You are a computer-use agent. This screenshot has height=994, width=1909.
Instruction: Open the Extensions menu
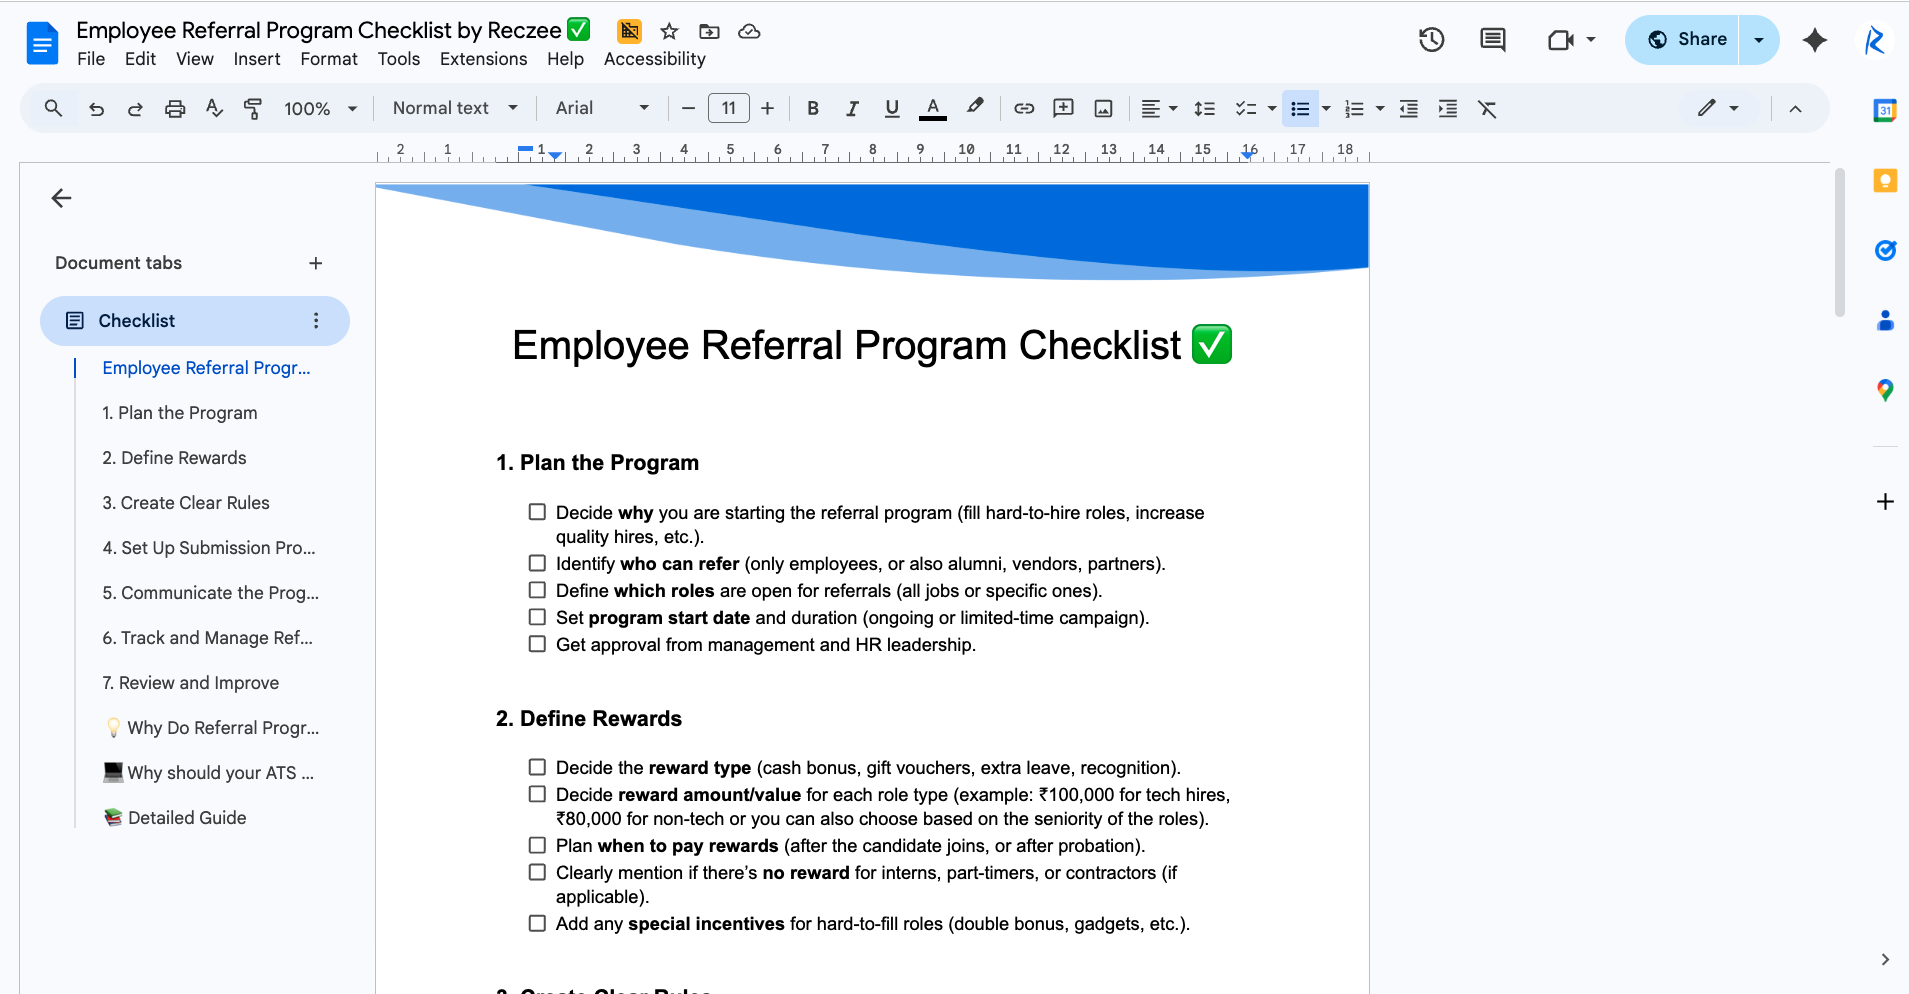483,59
